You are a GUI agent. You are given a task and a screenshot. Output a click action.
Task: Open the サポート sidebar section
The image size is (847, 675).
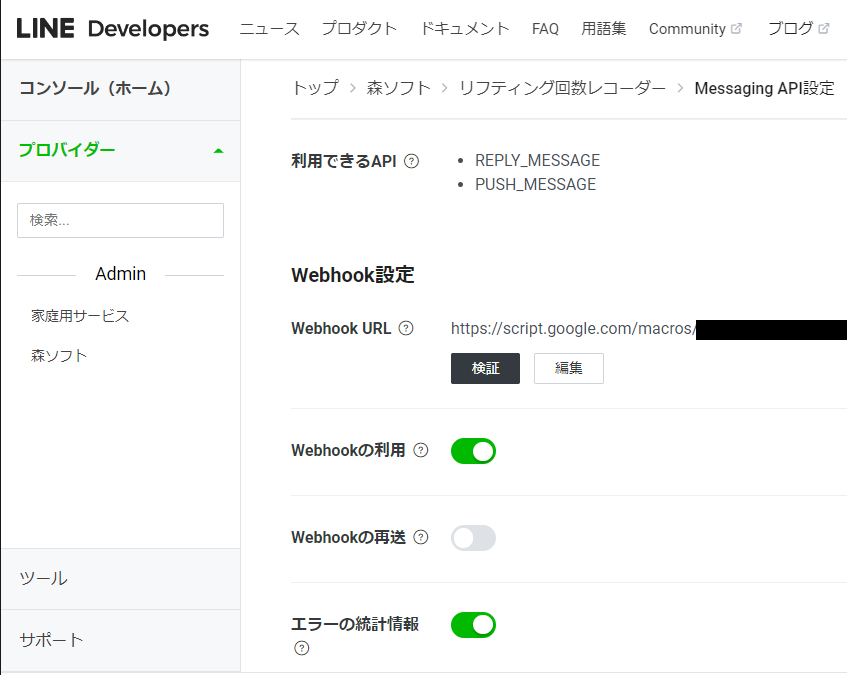[x=121, y=640]
